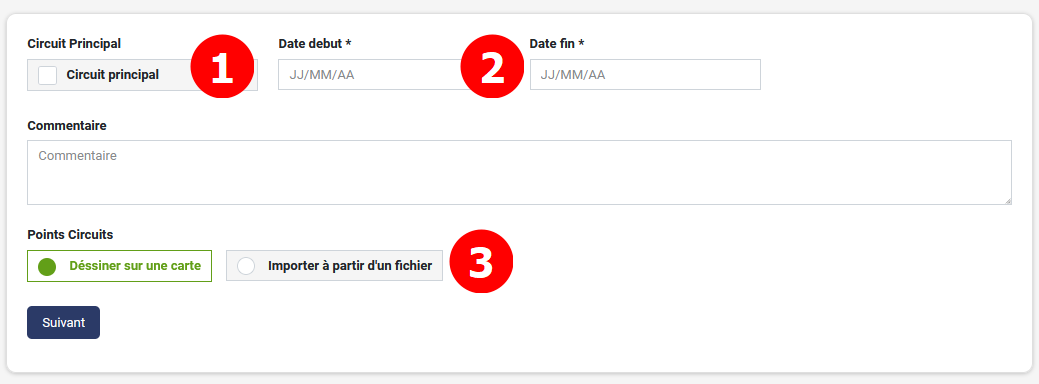Select the empty Importer radio circle
The image size is (1039, 384).
pyautogui.click(x=246, y=266)
